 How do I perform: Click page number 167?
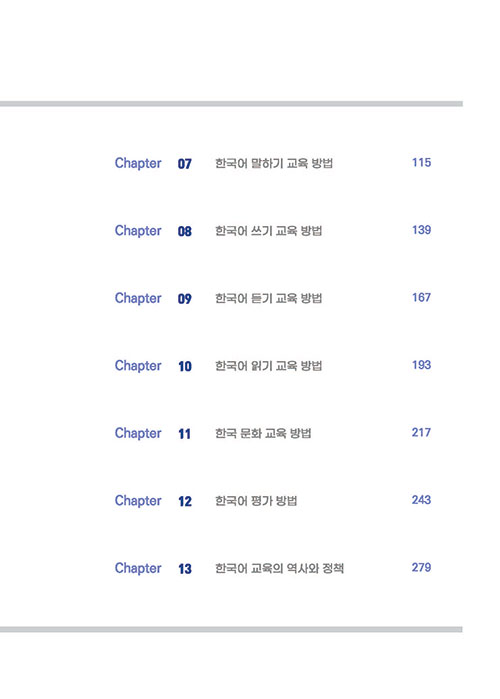tap(421, 297)
